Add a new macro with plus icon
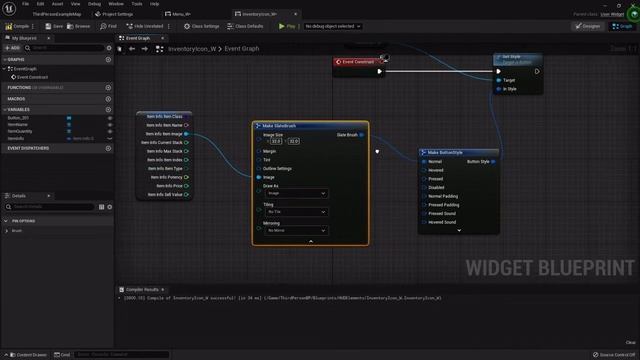 click(x=108, y=99)
